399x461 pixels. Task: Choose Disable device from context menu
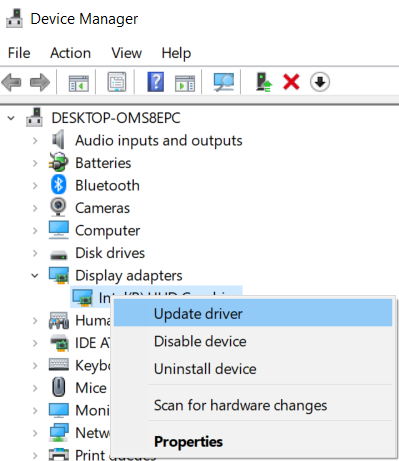pos(253,341)
